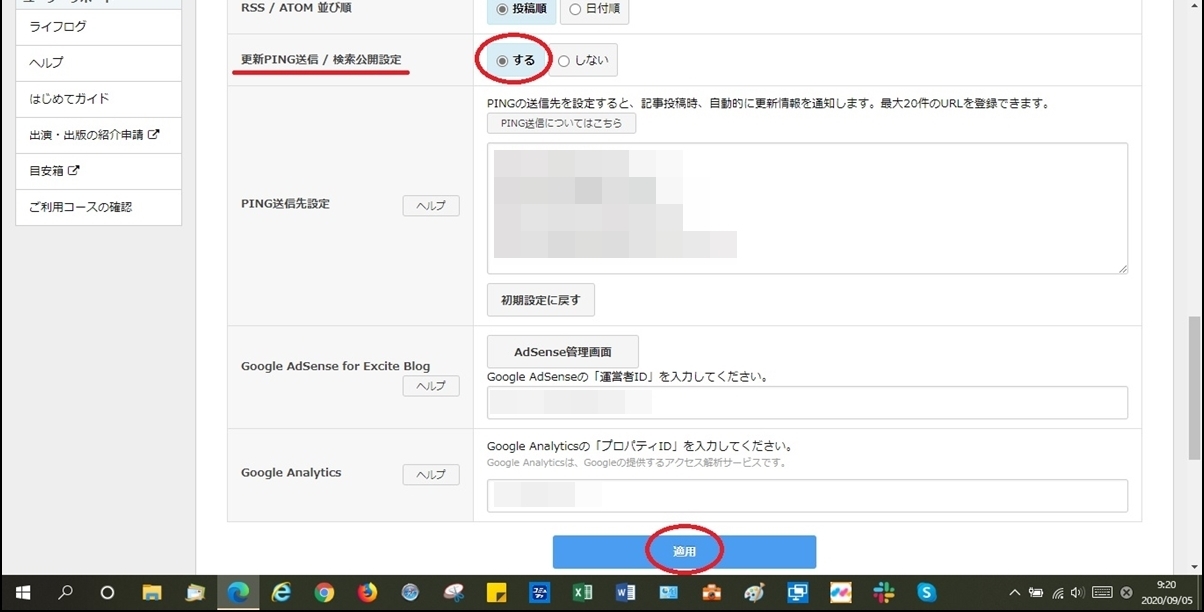Screen dimensions: 1204x612
Task: Open Word from the taskbar
Action: pyautogui.click(x=626, y=592)
